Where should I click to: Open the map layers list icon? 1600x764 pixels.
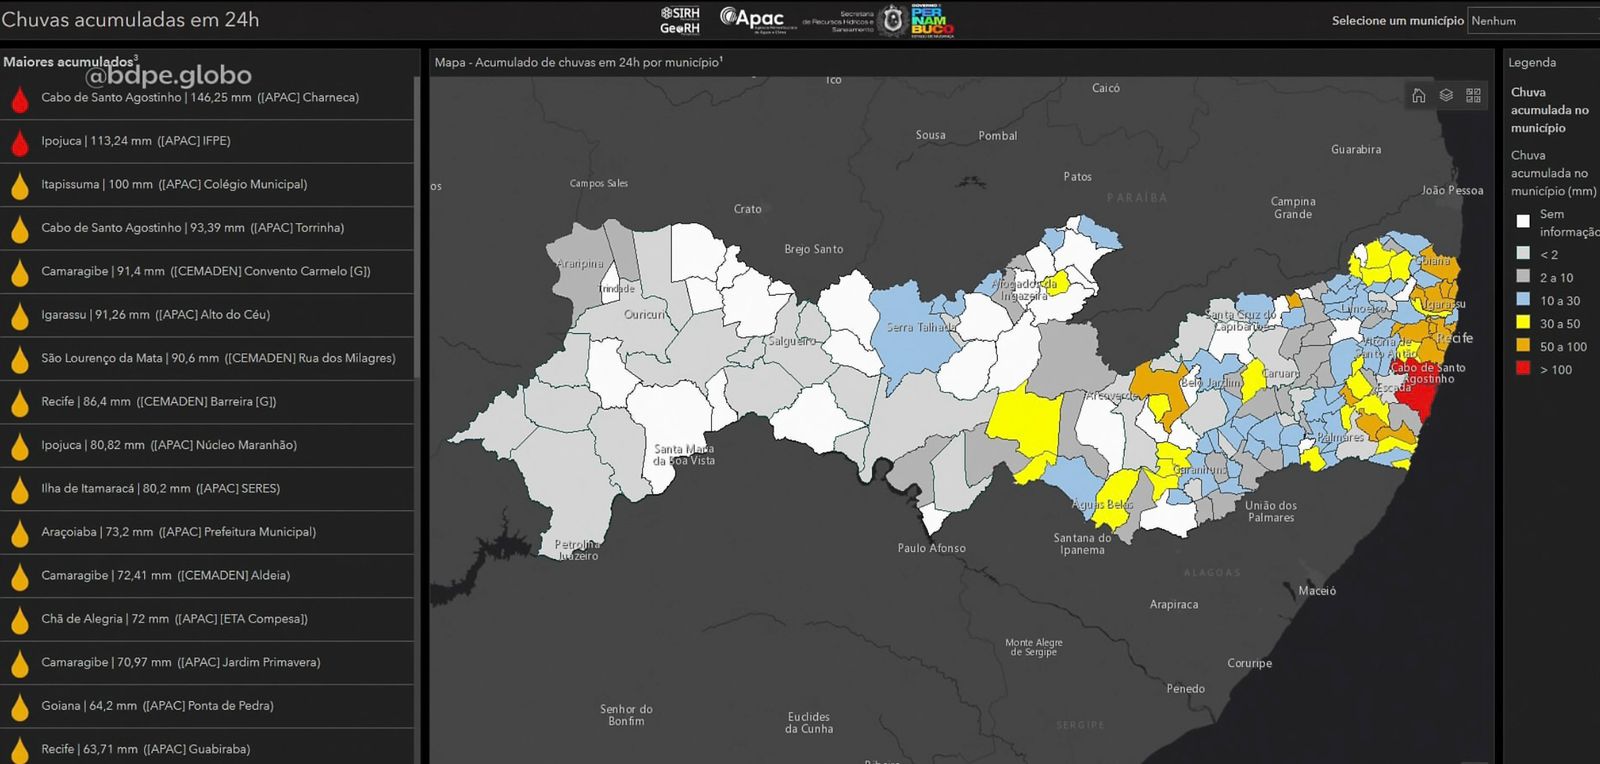click(x=1446, y=95)
